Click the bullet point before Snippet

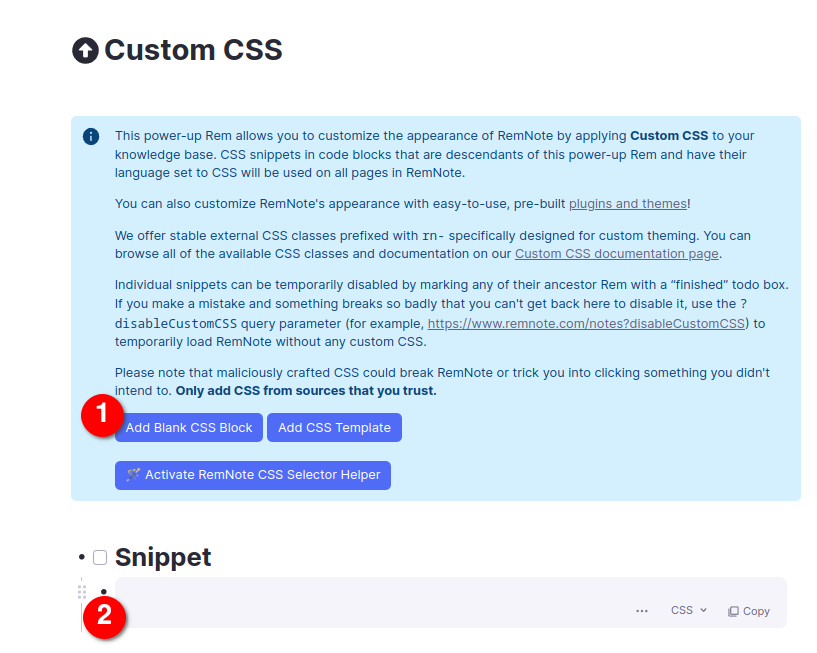click(81, 557)
